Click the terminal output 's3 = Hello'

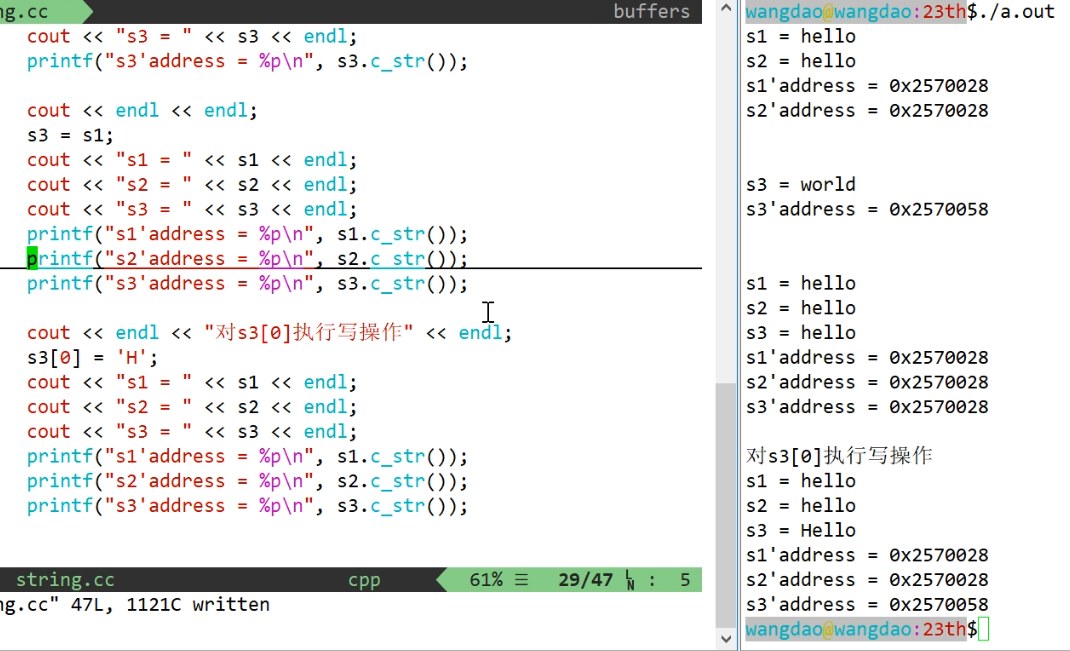(x=800, y=530)
